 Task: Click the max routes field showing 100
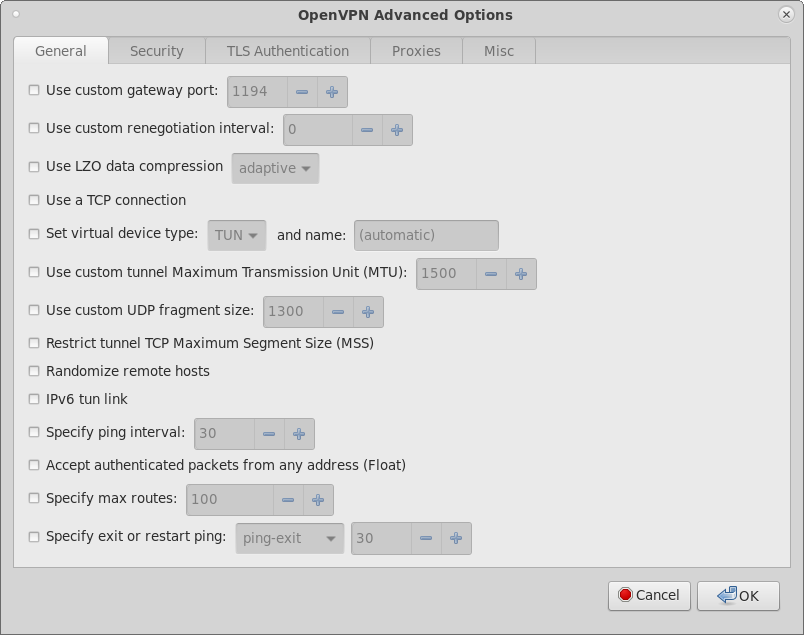tap(230, 500)
